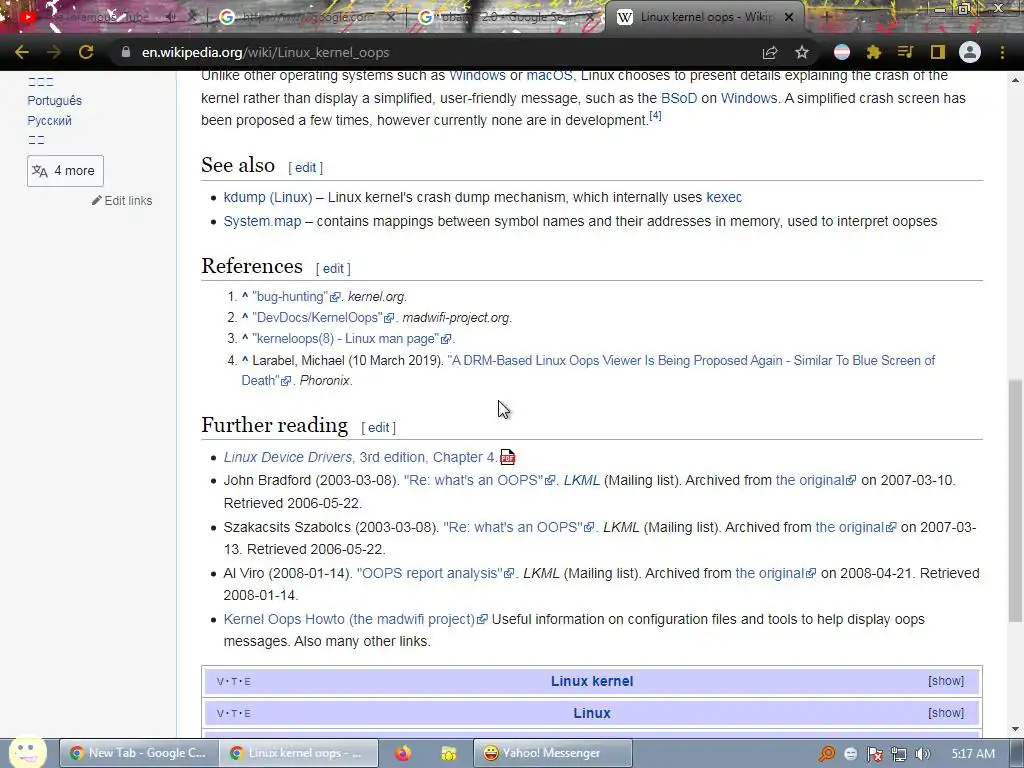Open "OOPS report analysis" link

pyautogui.click(x=430, y=573)
